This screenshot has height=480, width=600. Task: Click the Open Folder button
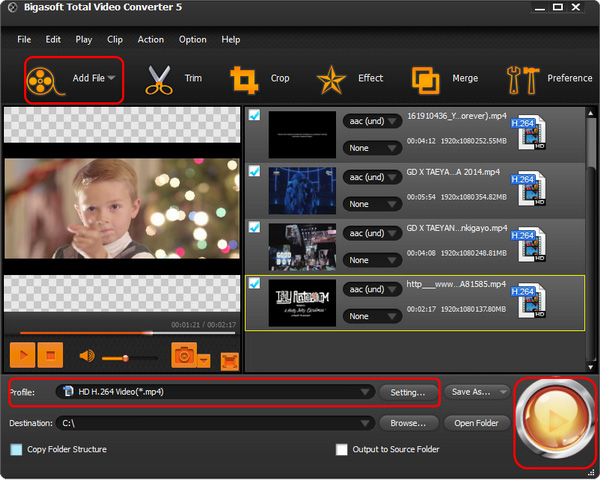point(476,423)
